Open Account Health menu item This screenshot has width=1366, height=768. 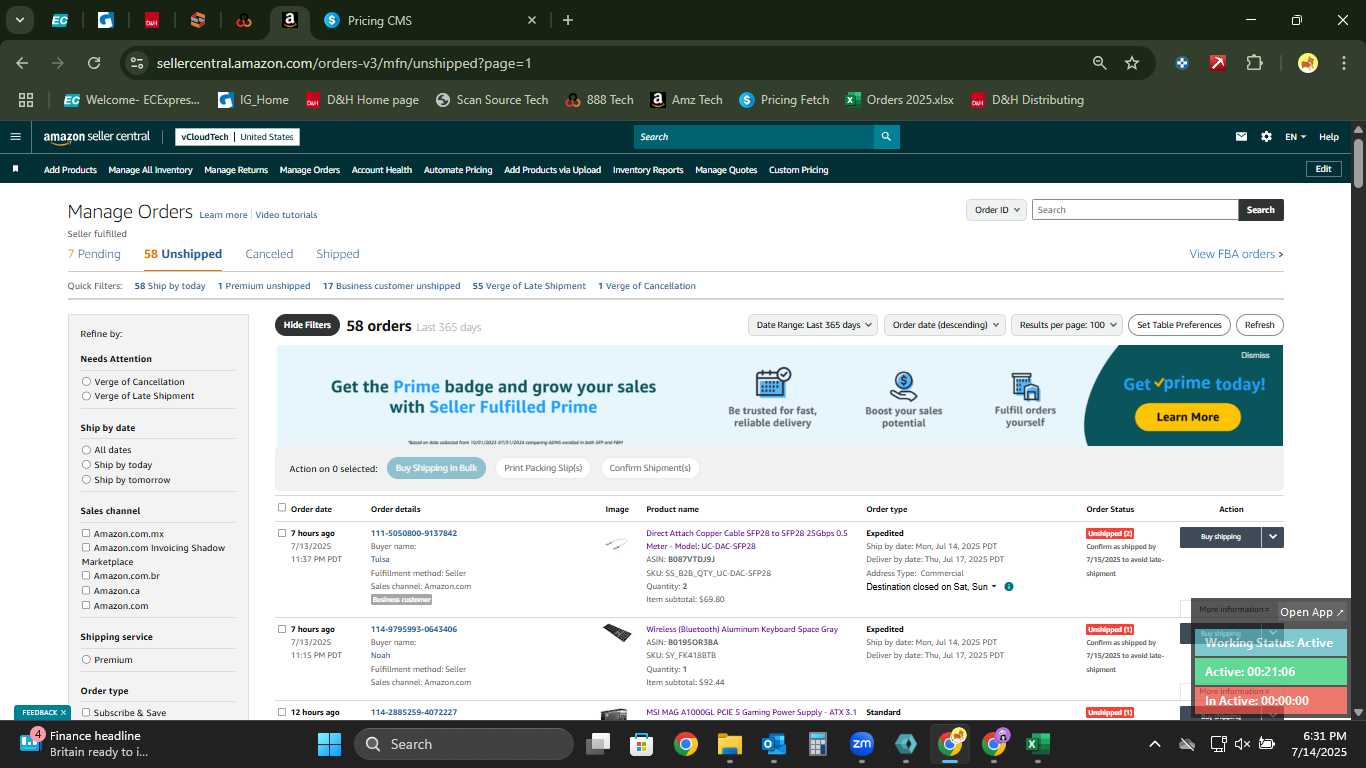pos(381,170)
